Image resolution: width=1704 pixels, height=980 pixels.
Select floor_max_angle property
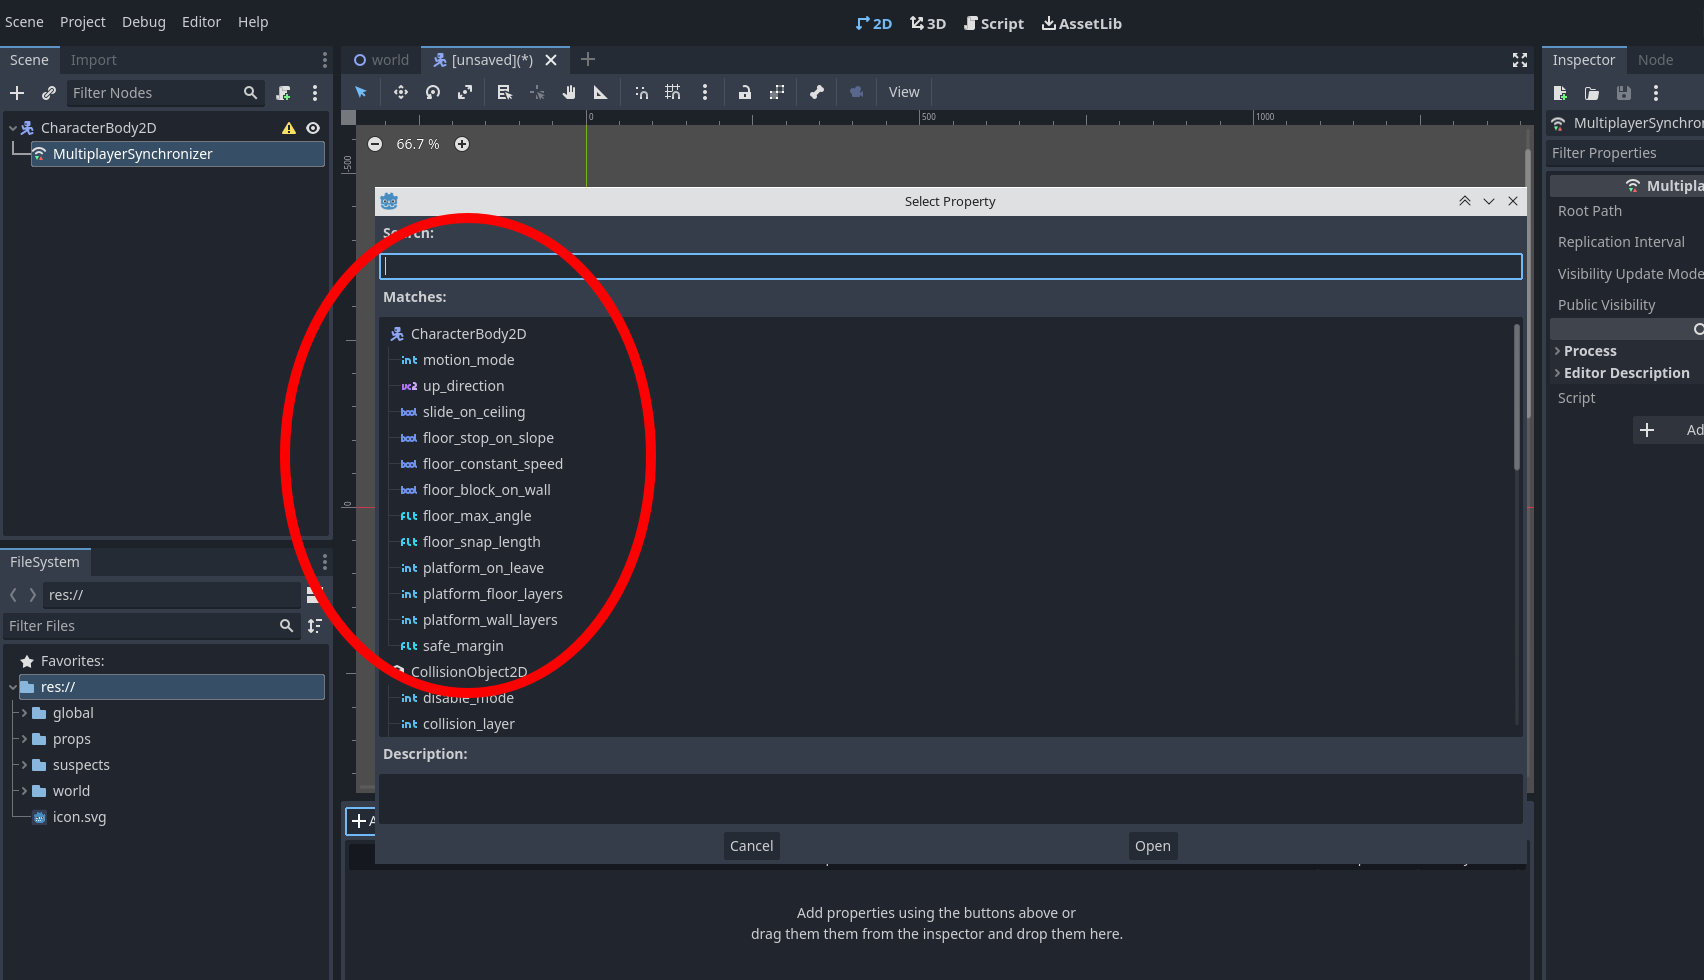477,516
